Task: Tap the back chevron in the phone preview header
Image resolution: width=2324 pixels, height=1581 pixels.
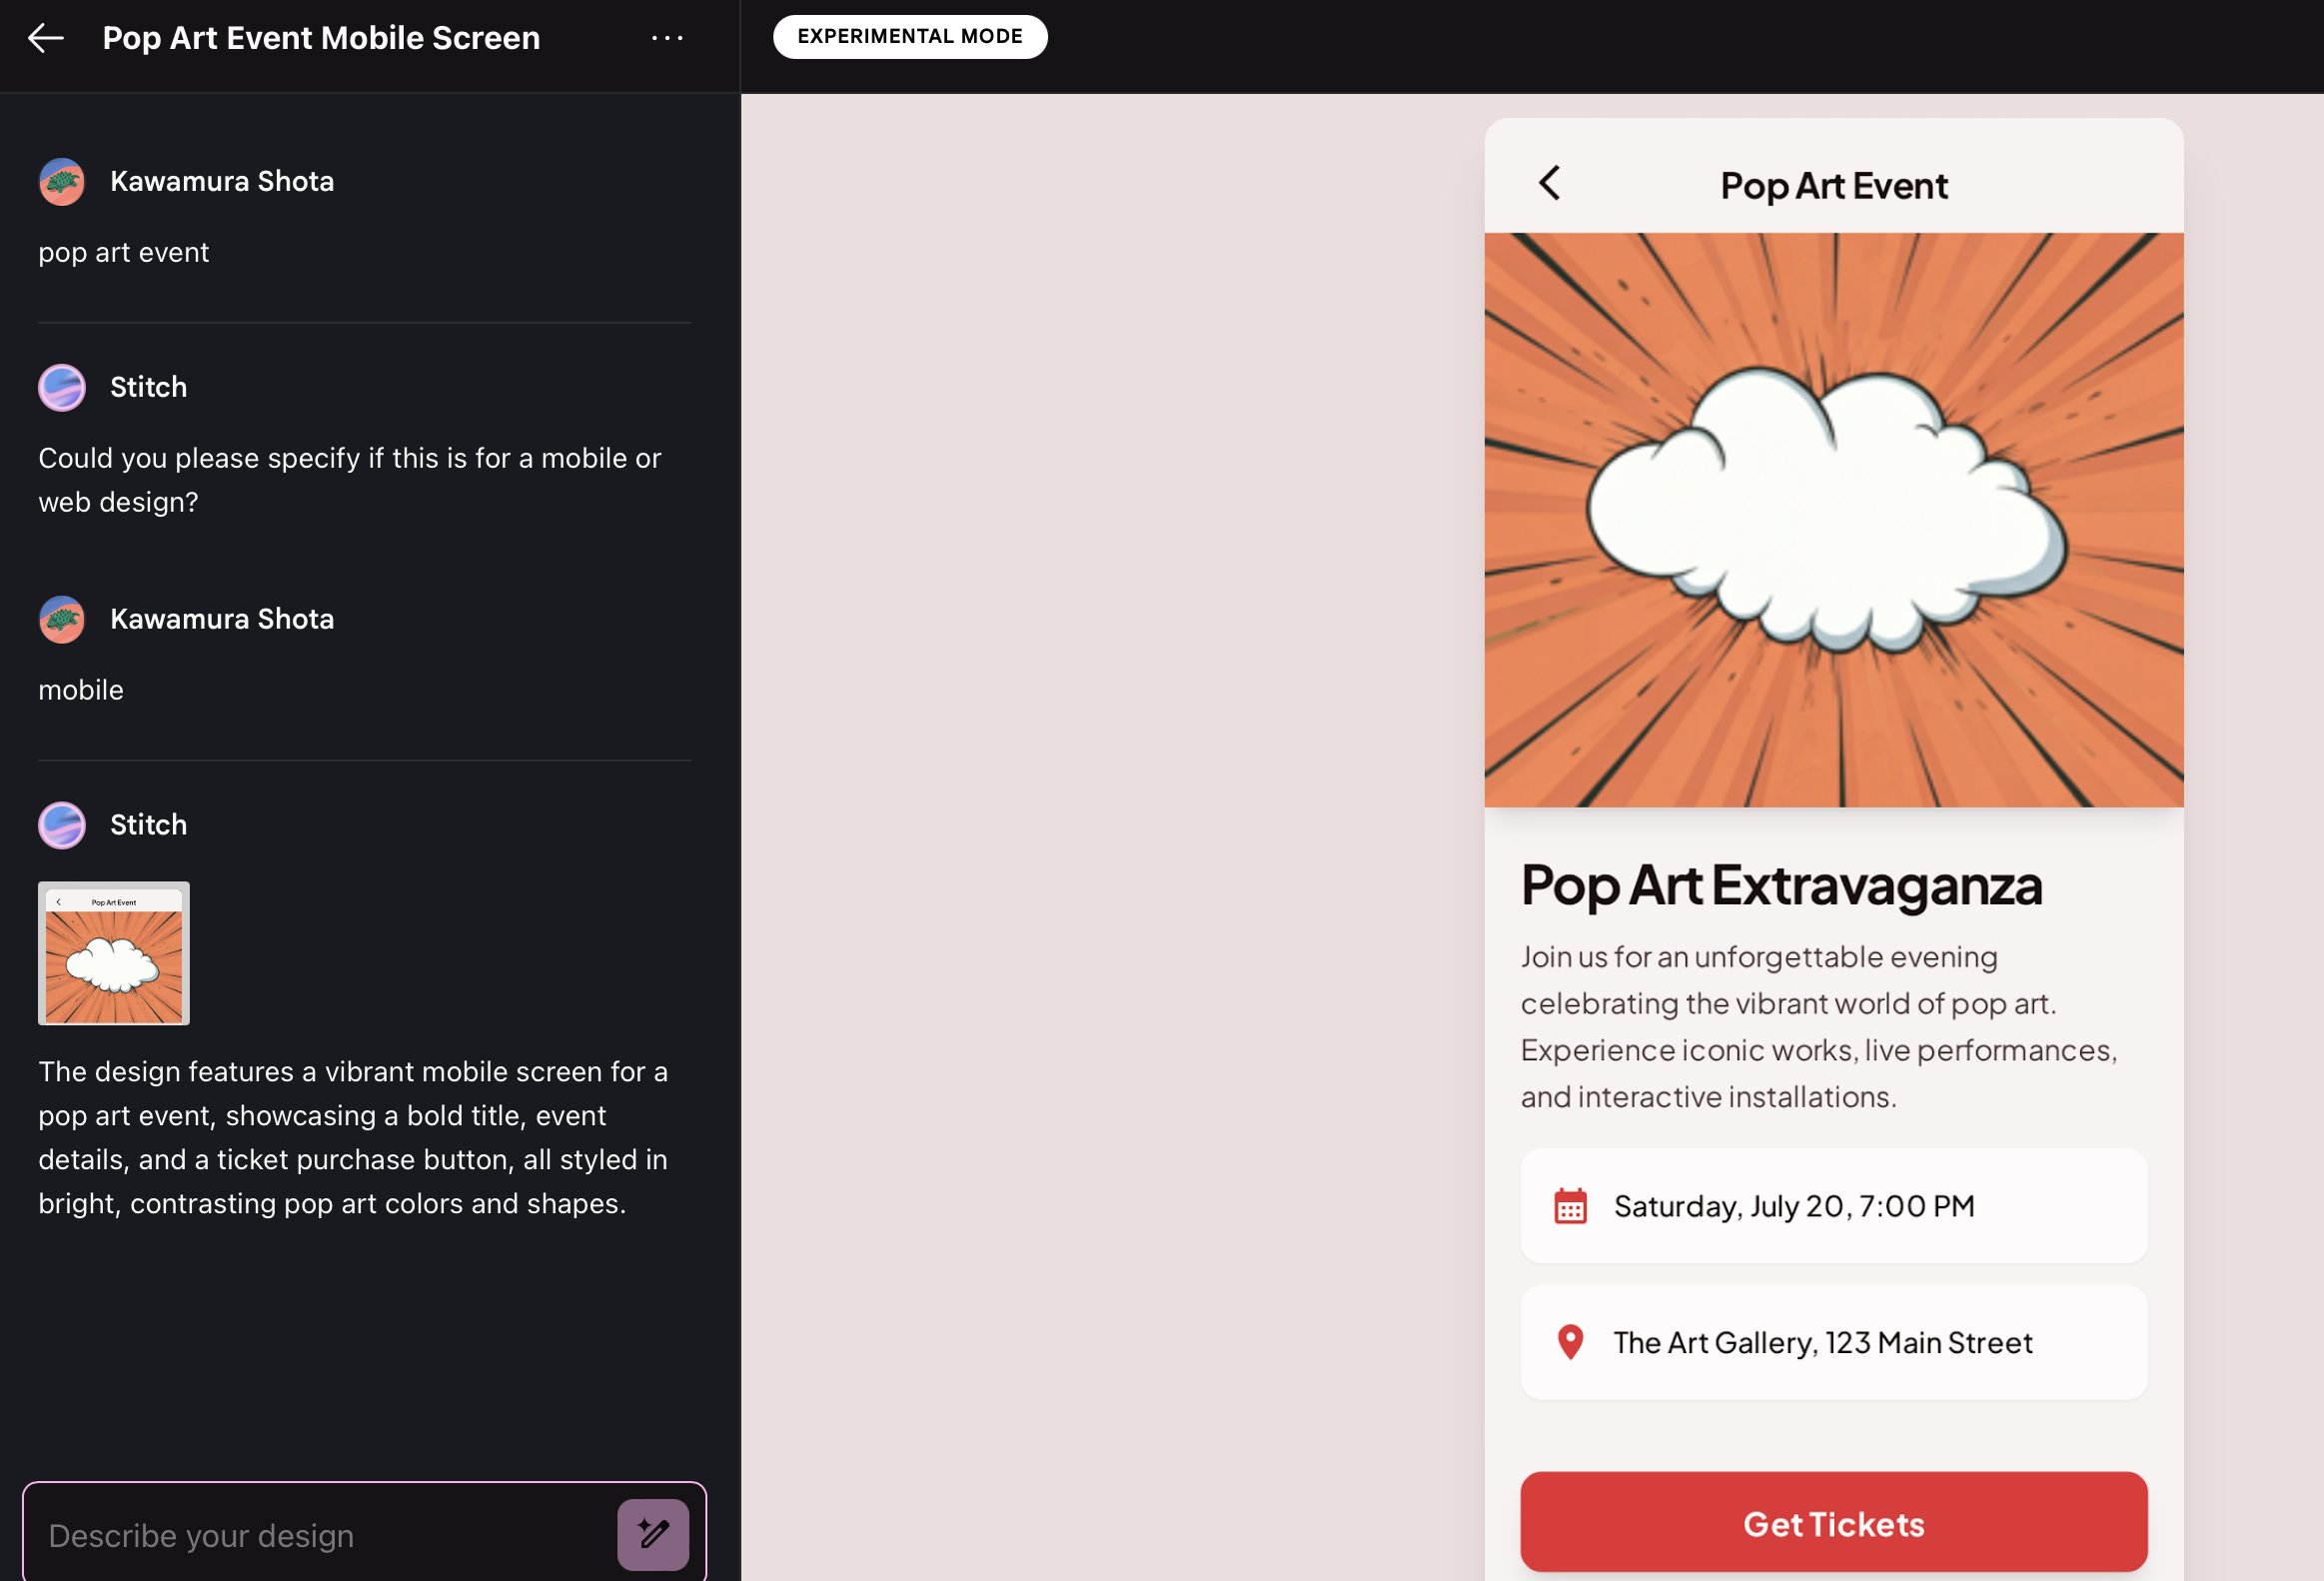Action: pos(1551,184)
